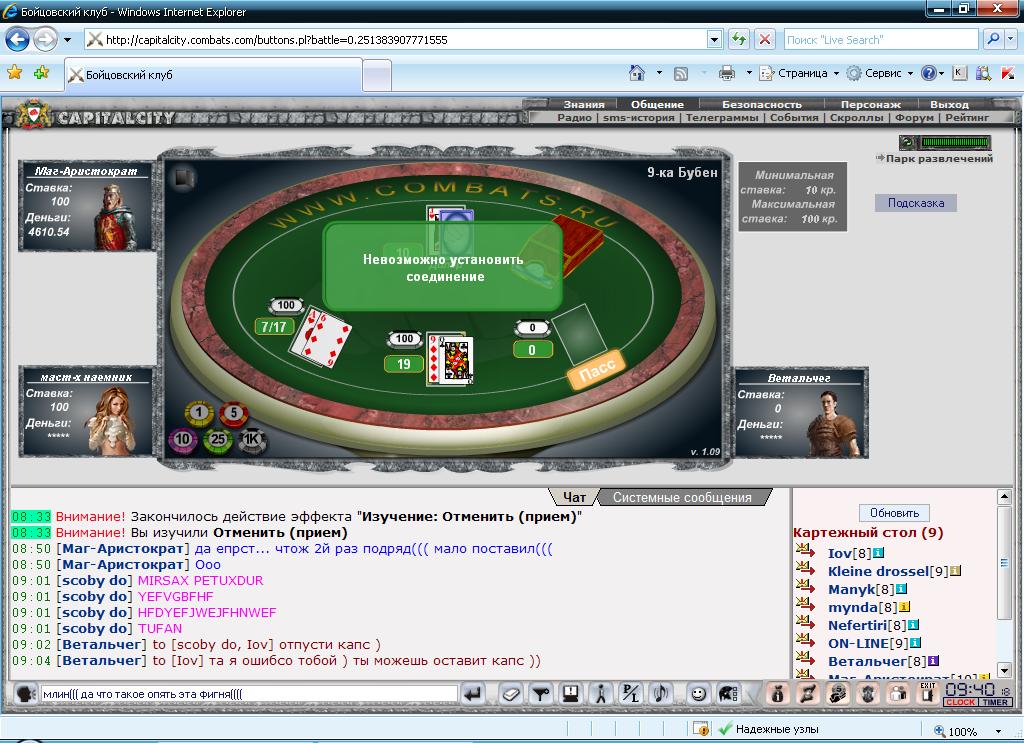This screenshot has width=1024, height=743.
Task: Open the search provider dropdown arrow
Action: click(1010, 40)
